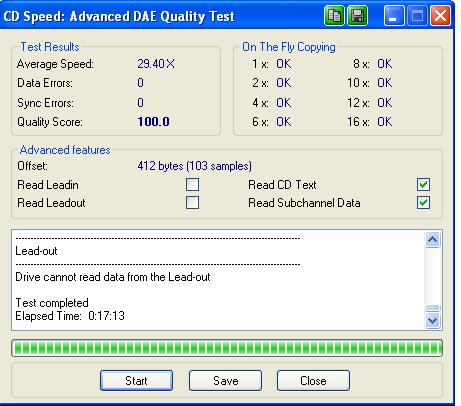Click the Offset value 412 bytes
The height and width of the screenshot is (406, 461).
coord(194,166)
